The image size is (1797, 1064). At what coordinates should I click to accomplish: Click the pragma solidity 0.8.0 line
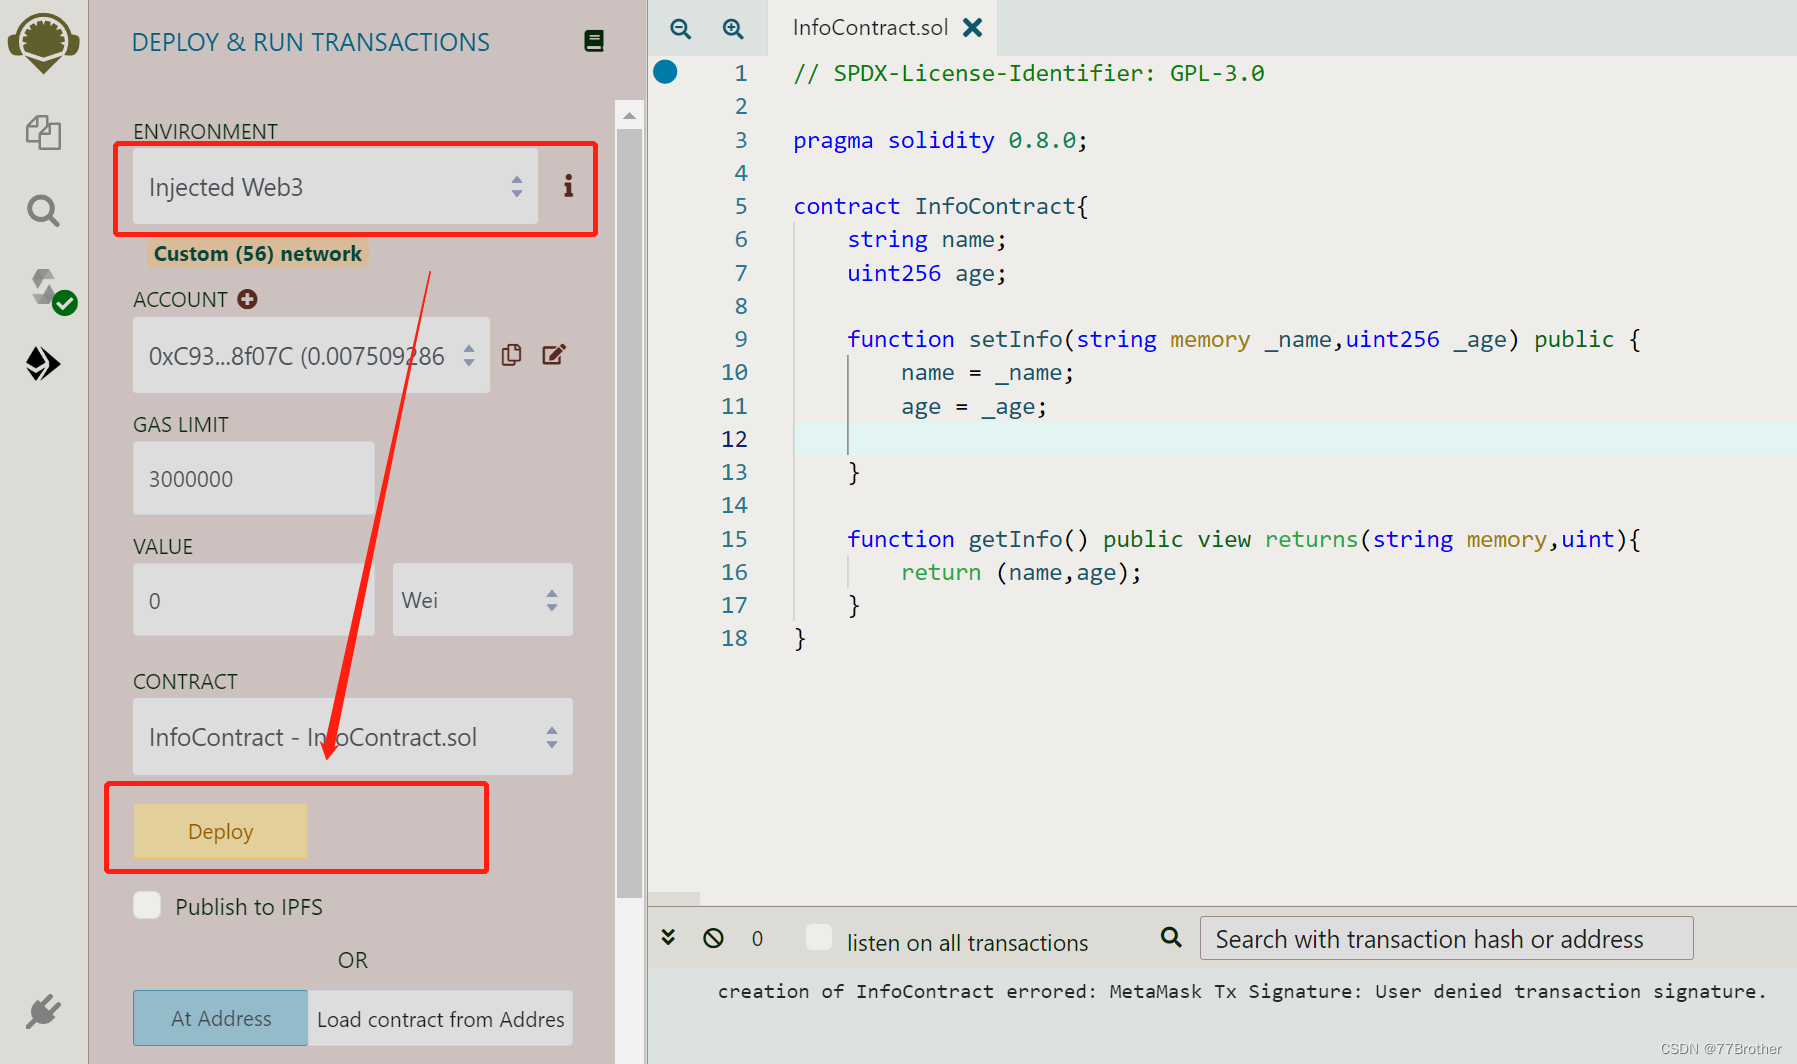point(939,140)
